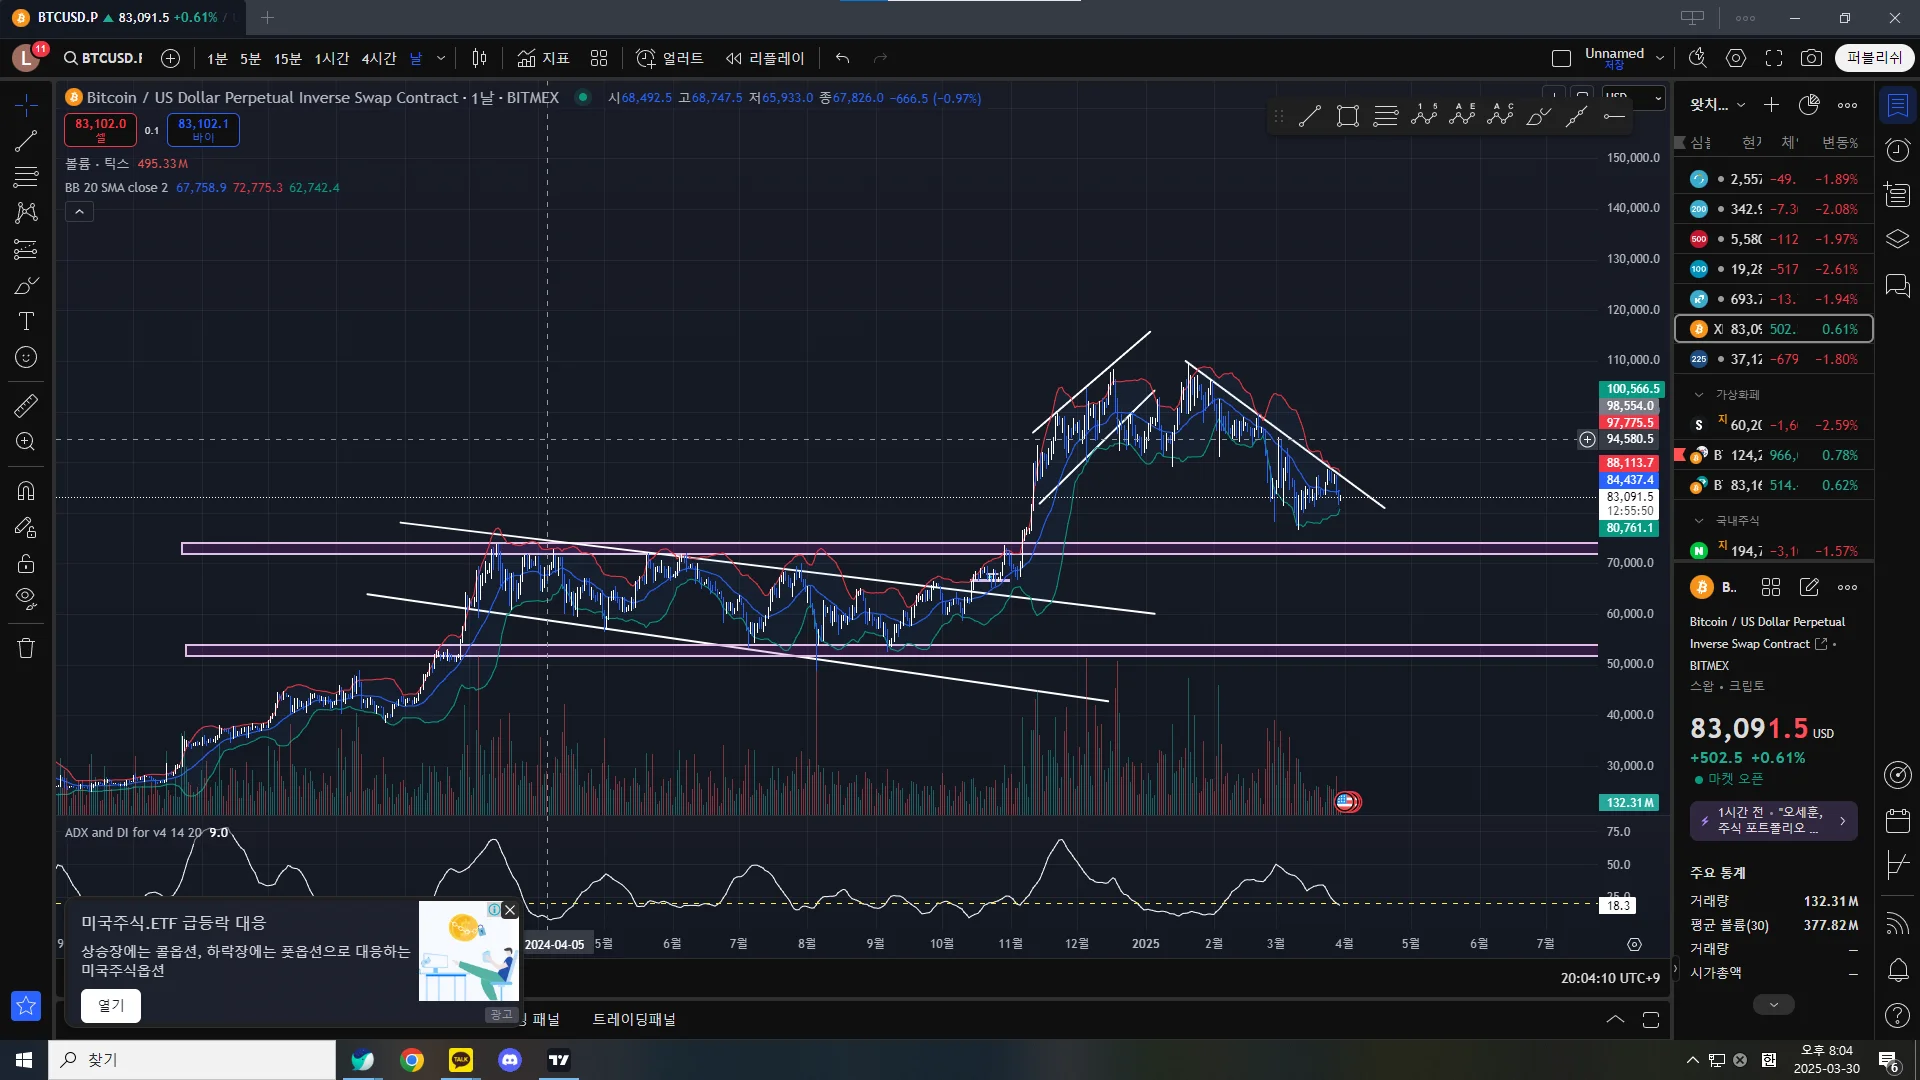Toggle lock all drawings
The height and width of the screenshot is (1080, 1920).
[x=26, y=563]
